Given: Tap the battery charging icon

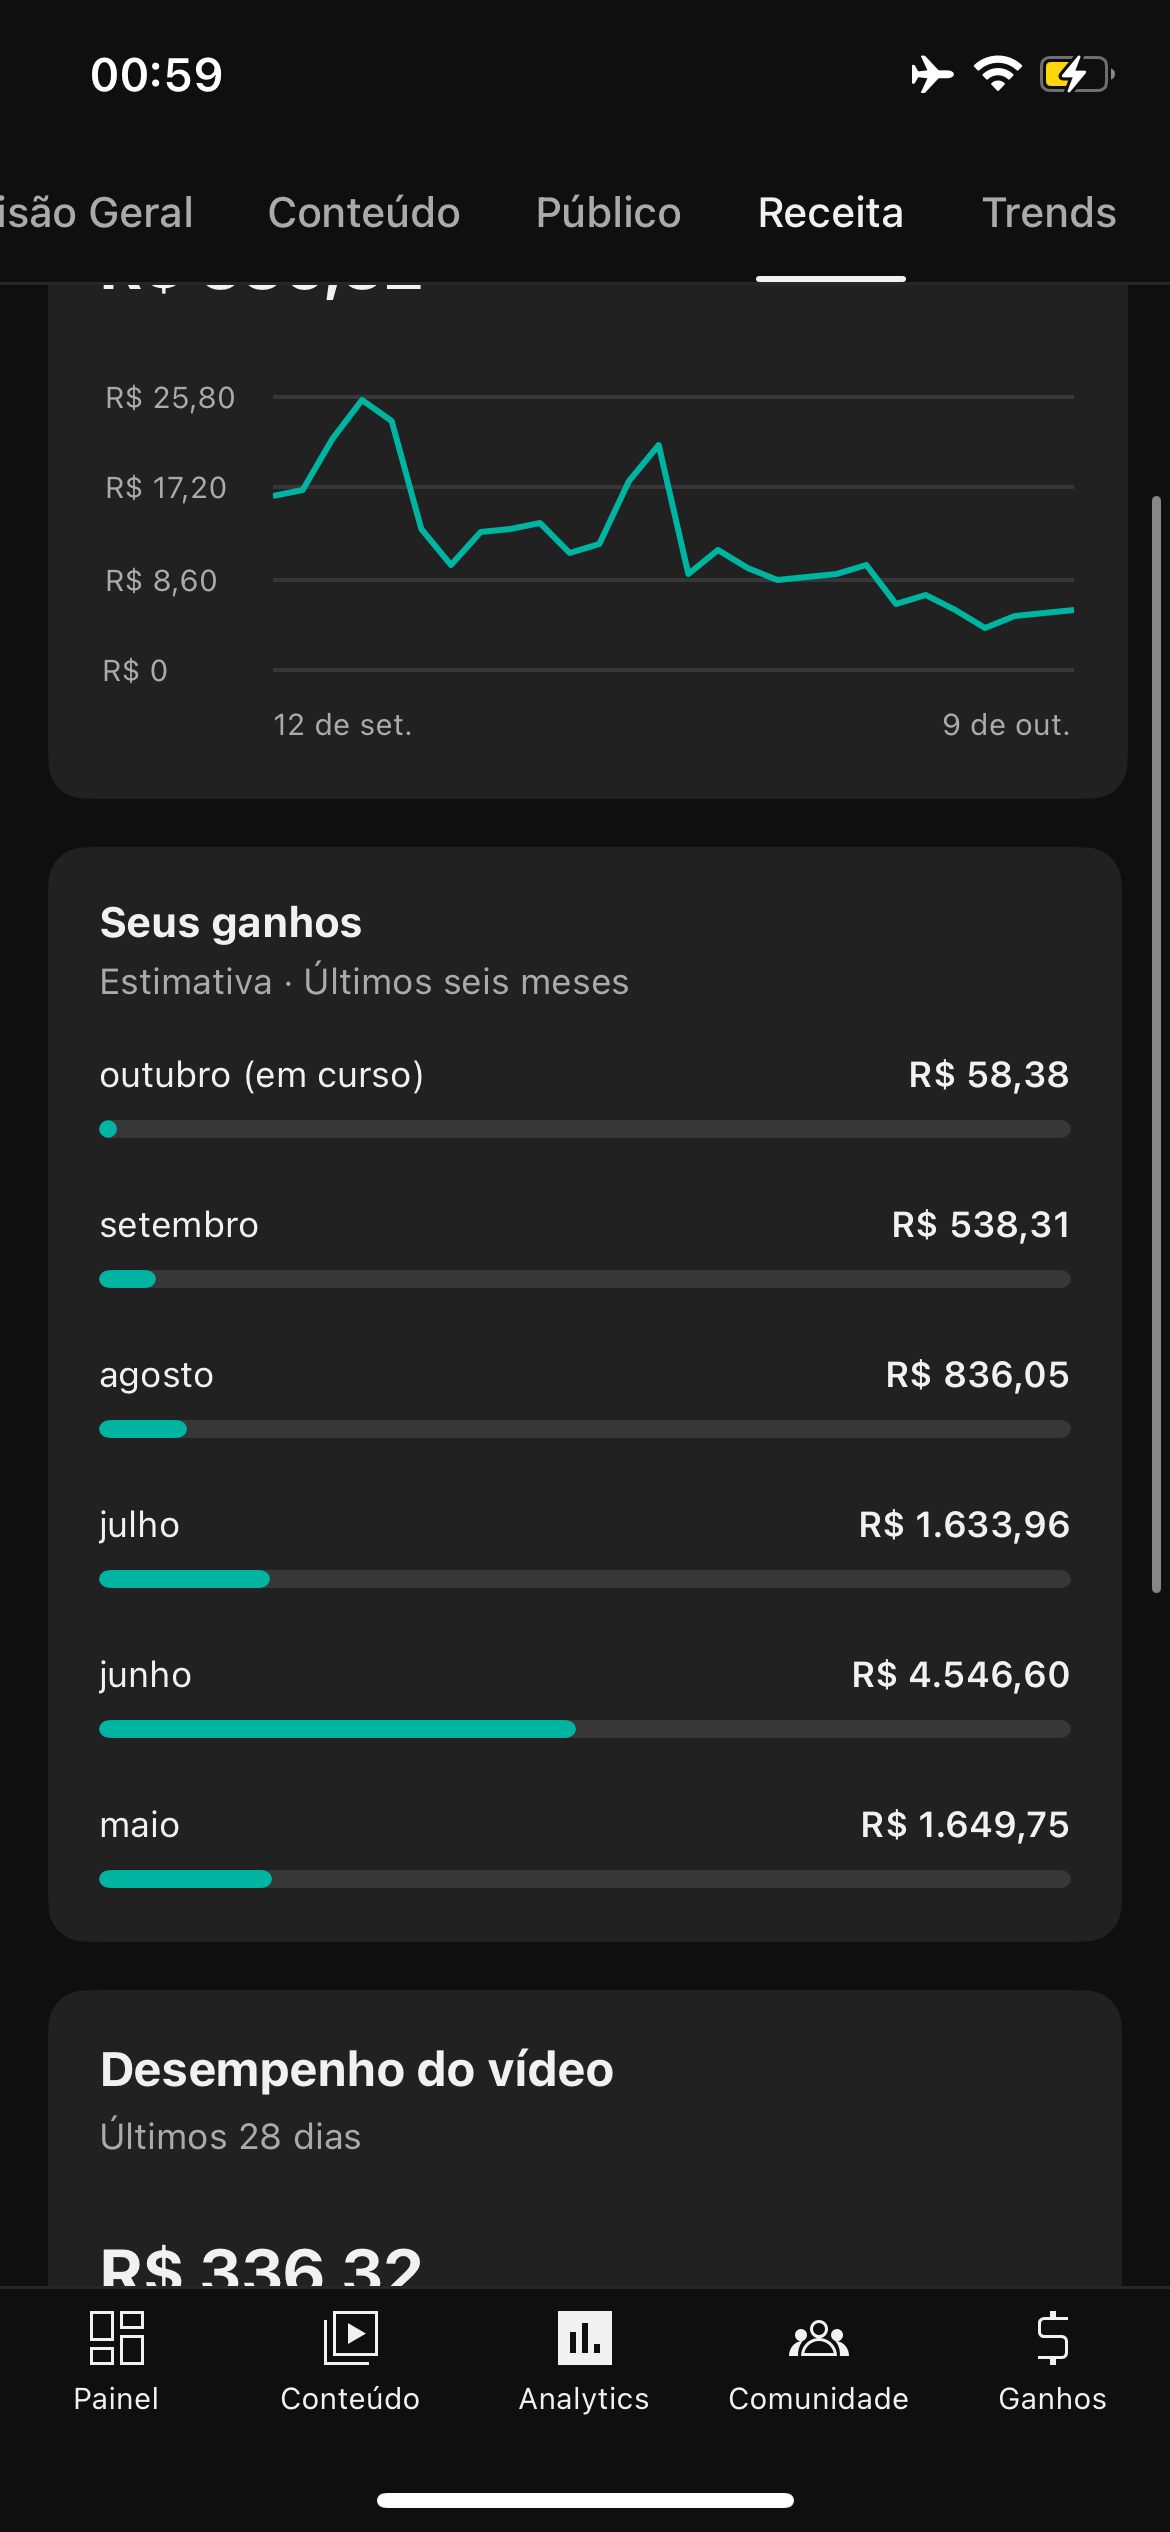Looking at the screenshot, I should tap(1077, 75).
